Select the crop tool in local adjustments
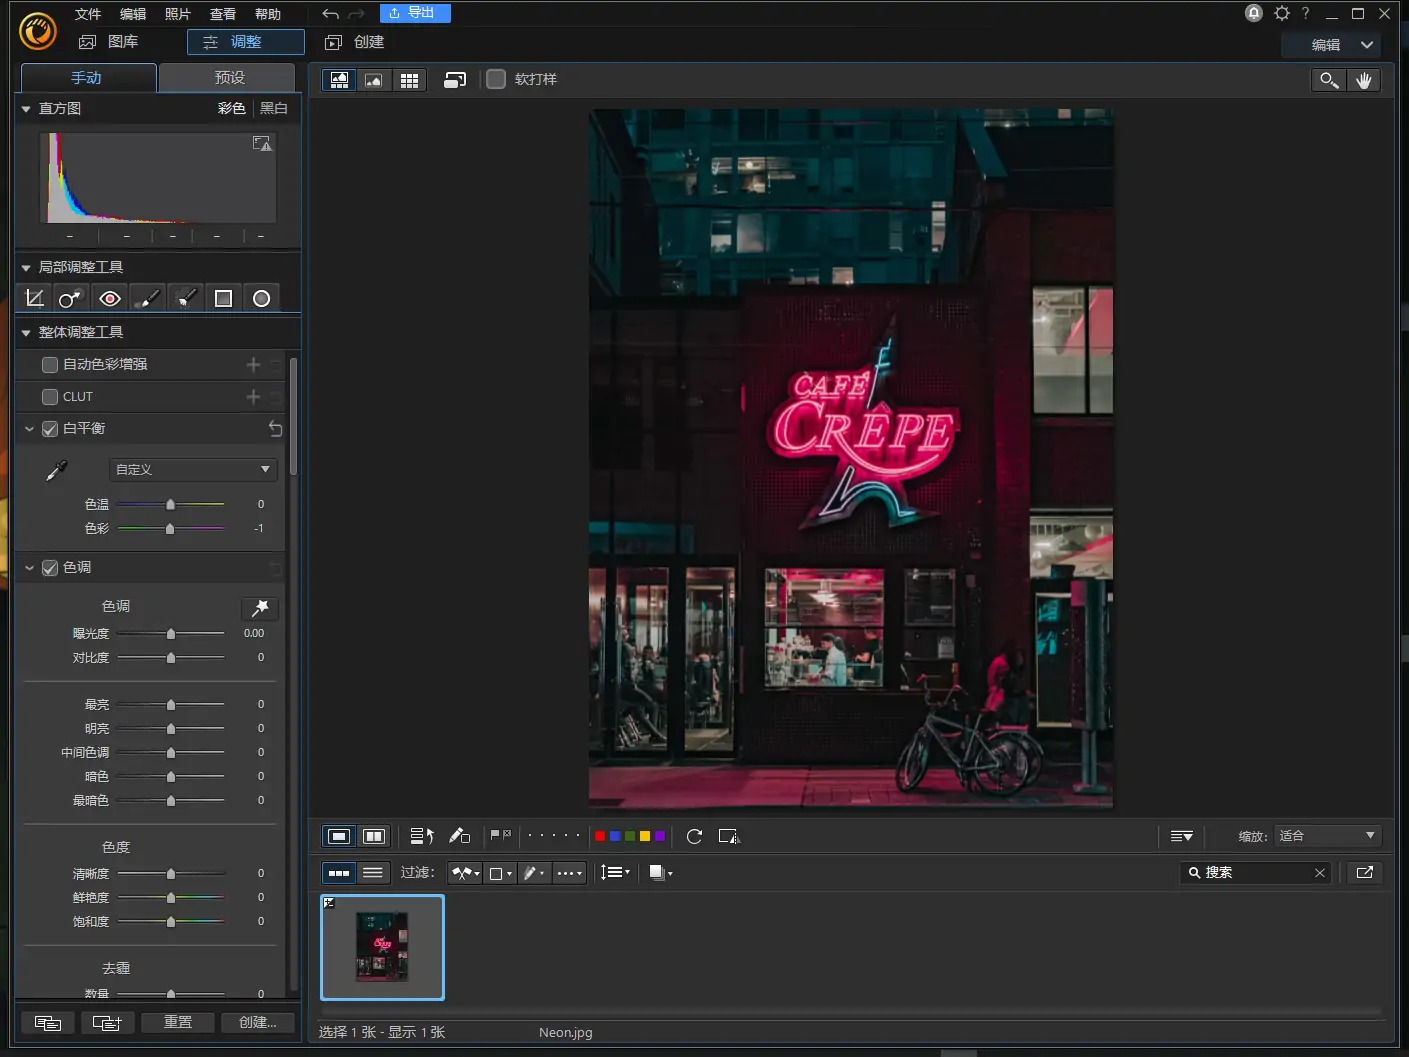The image size is (1409, 1057). [33, 297]
